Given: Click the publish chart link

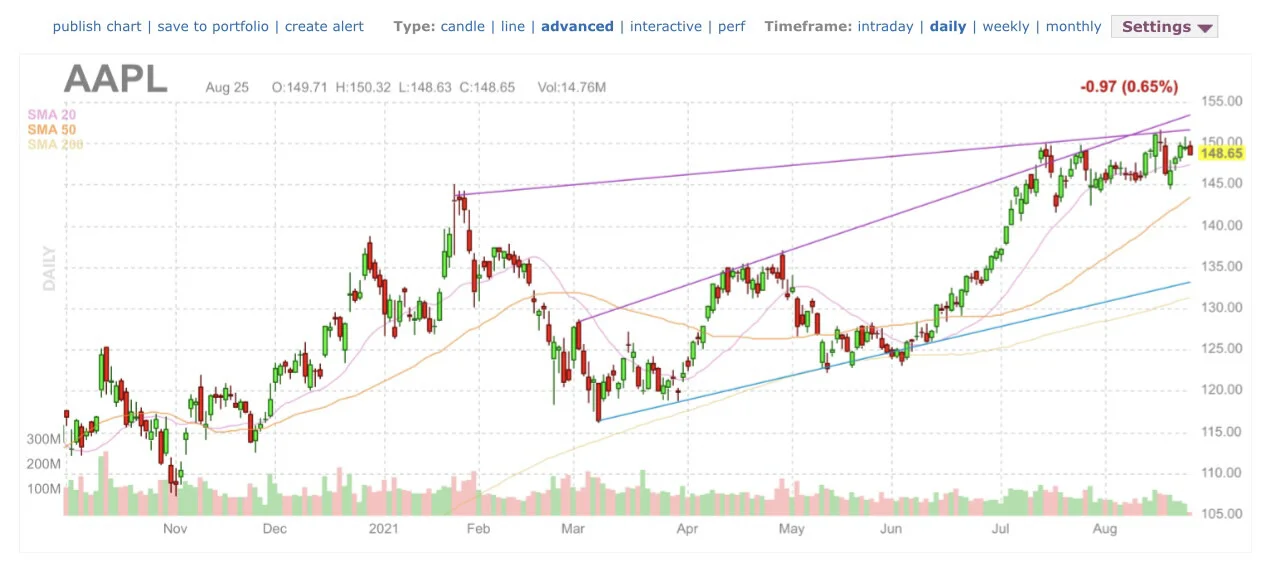Looking at the screenshot, I should 97,26.
